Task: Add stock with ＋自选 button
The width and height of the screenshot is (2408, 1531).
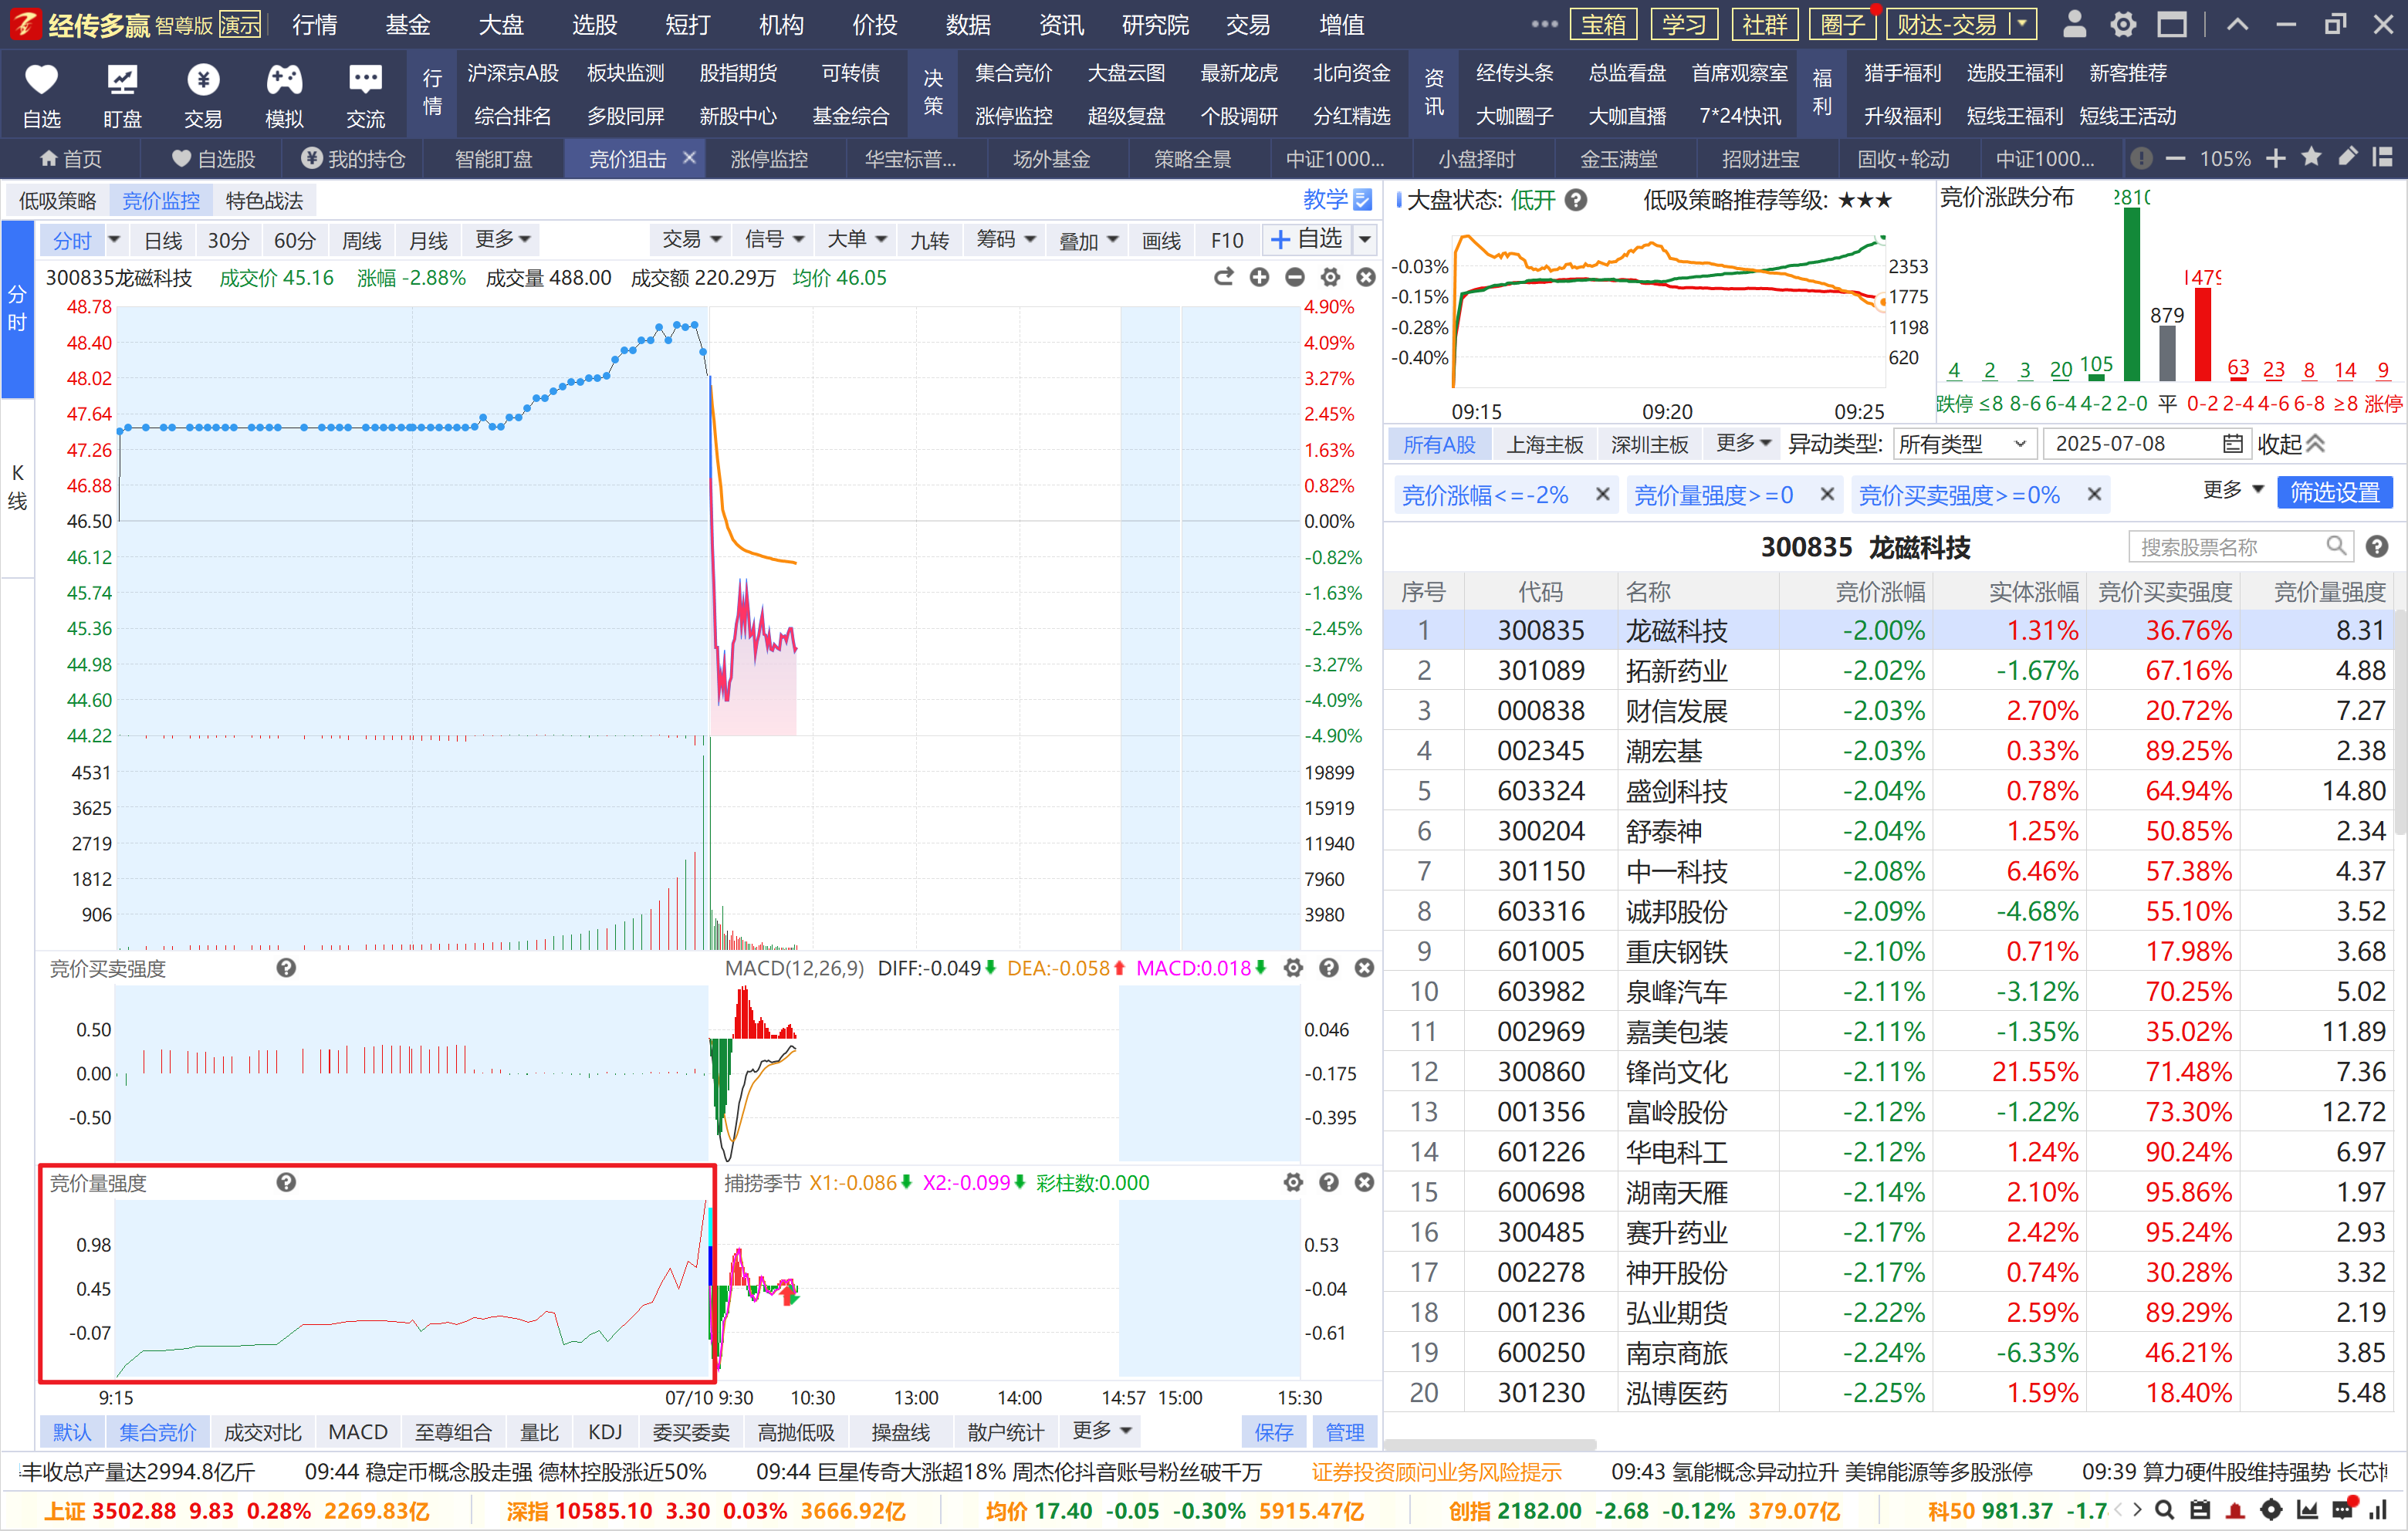Action: click(x=1307, y=239)
